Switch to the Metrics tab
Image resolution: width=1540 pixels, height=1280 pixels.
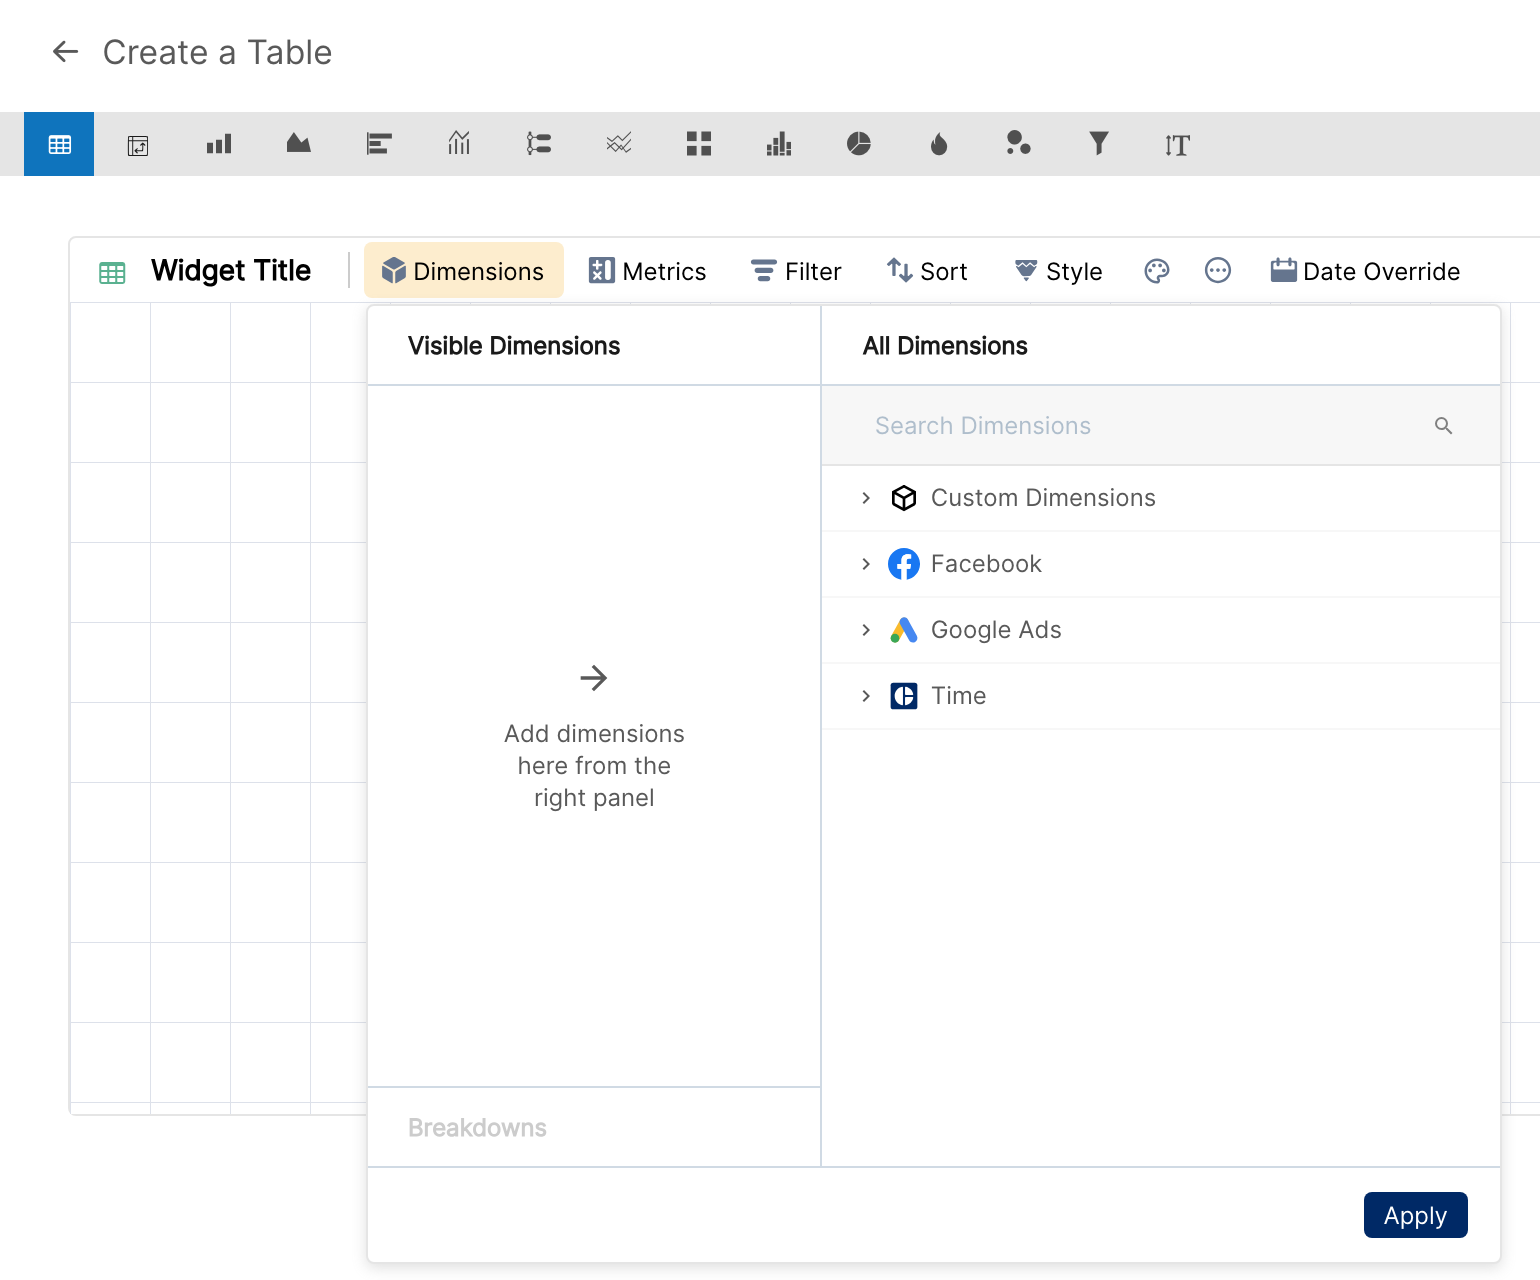click(x=648, y=271)
